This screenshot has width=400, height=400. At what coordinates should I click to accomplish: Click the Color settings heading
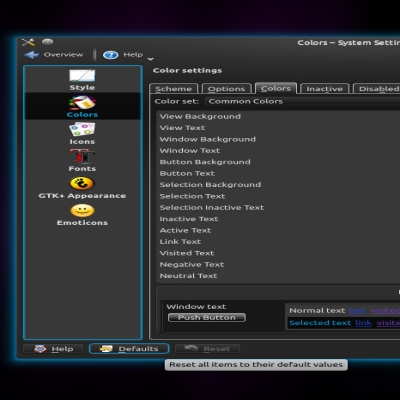pyautogui.click(x=187, y=71)
